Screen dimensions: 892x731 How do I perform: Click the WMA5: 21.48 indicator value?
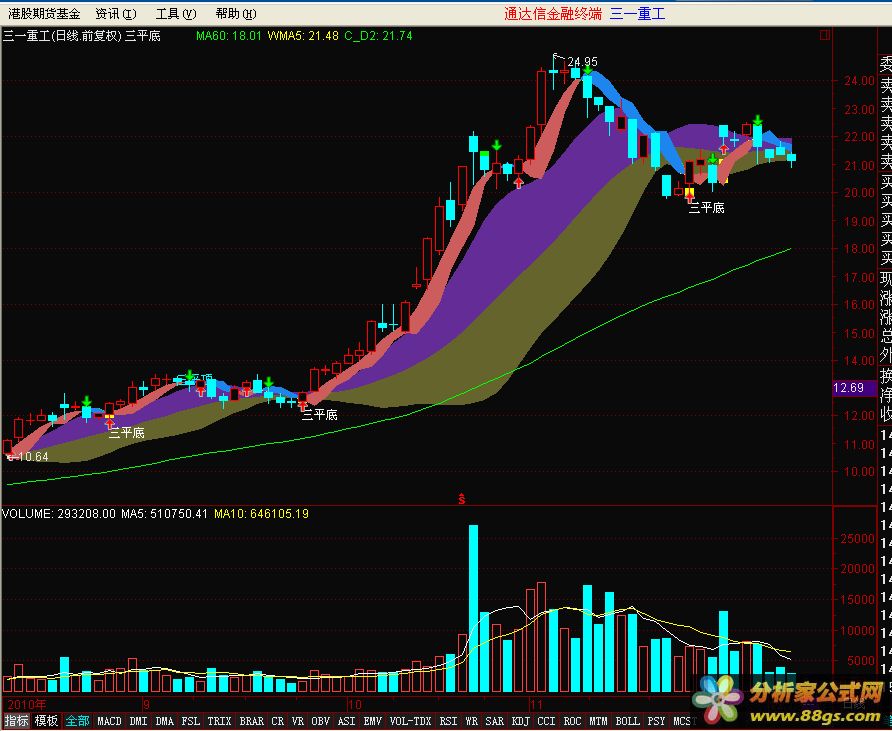303,36
